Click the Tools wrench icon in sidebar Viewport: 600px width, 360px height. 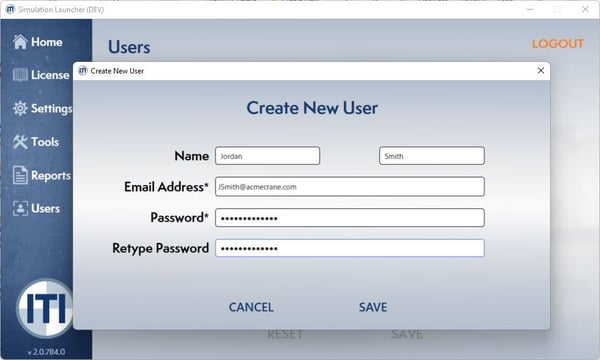click(20, 142)
